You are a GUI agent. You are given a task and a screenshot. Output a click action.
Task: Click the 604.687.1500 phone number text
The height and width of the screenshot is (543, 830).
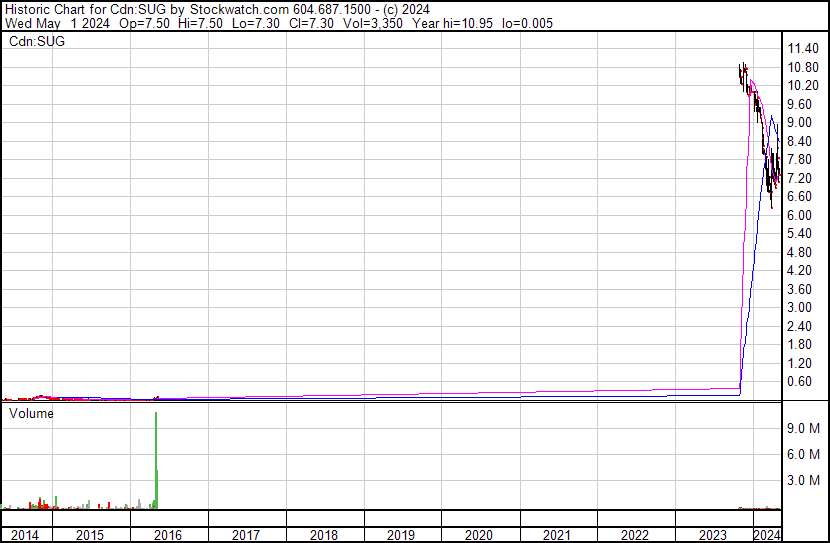(332, 10)
